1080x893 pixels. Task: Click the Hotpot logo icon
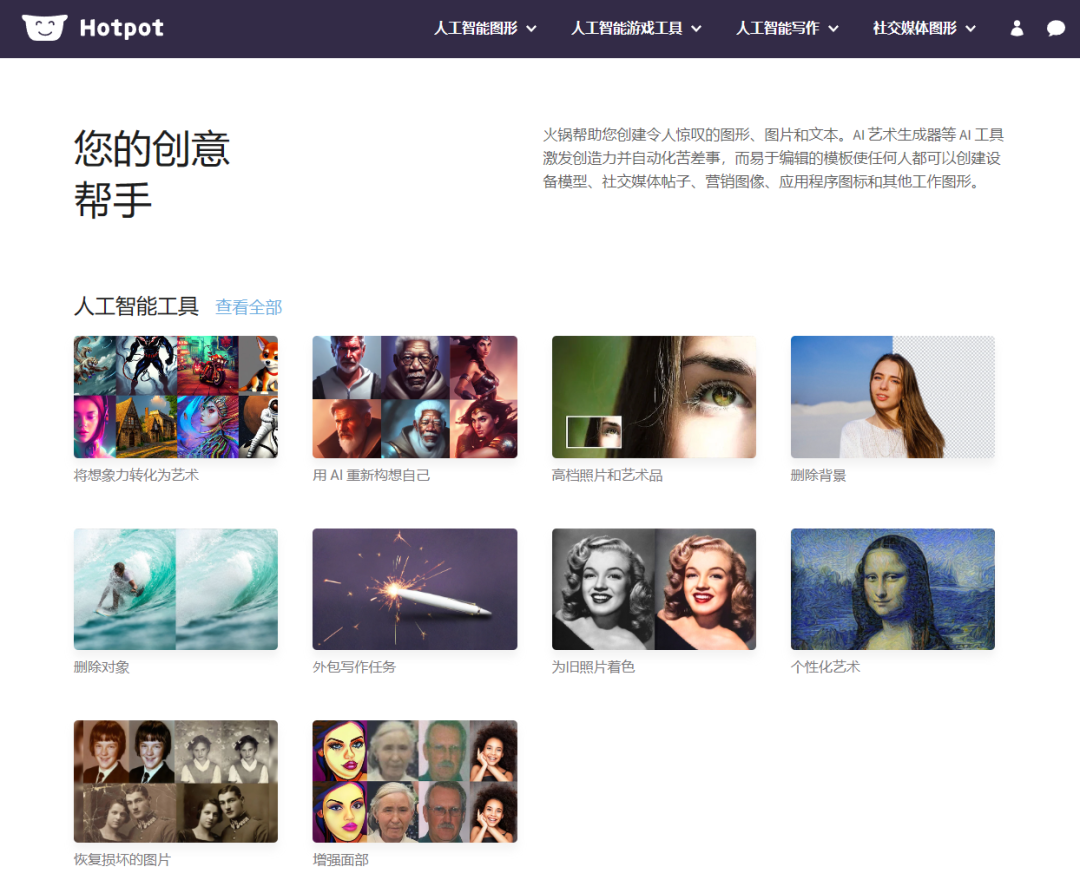(x=44, y=28)
